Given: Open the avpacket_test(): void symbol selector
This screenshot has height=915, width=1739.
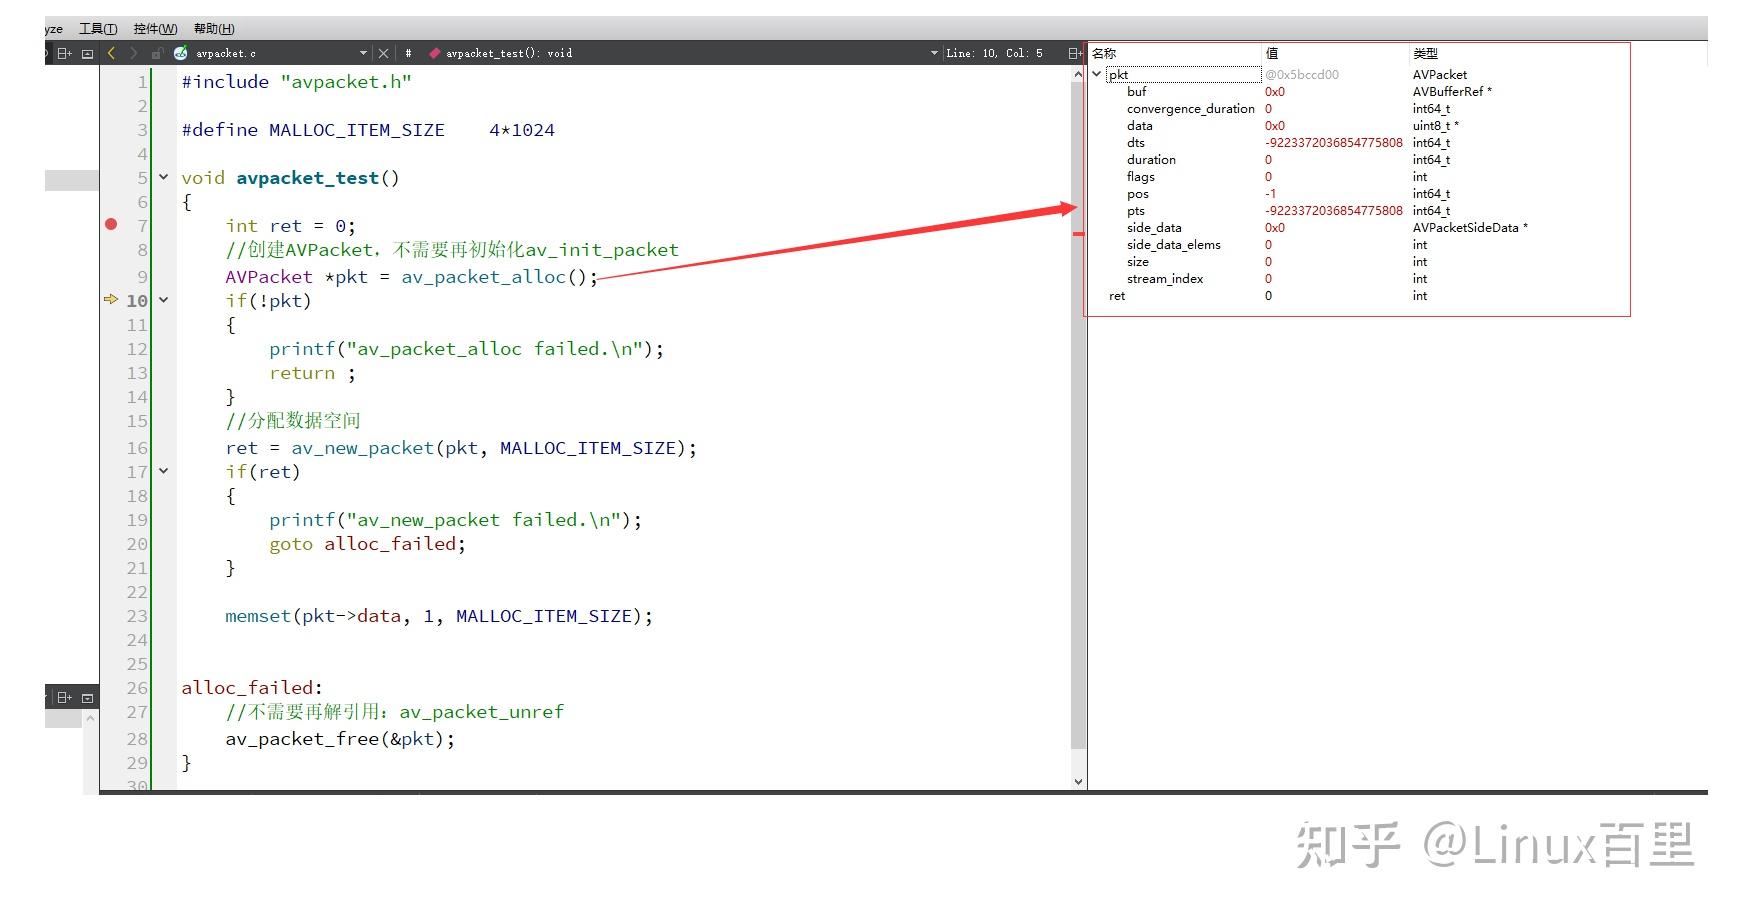Looking at the screenshot, I should point(508,53).
